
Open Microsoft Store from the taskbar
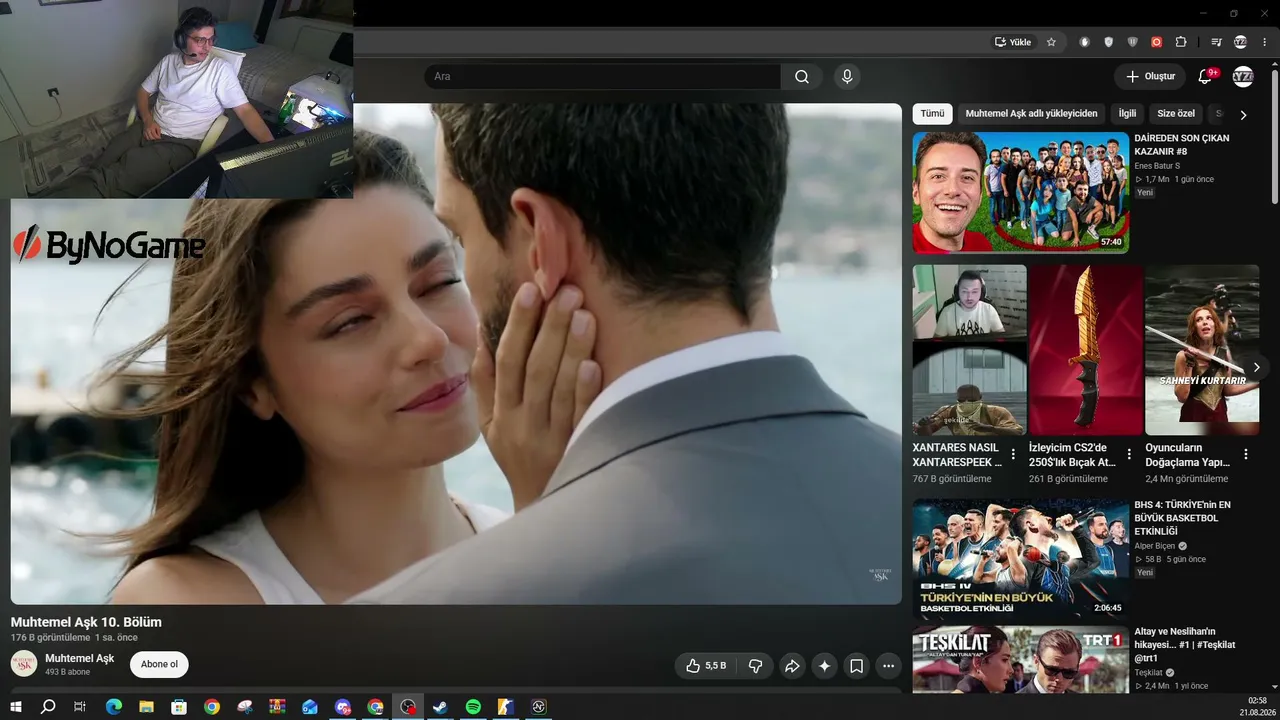coord(179,707)
